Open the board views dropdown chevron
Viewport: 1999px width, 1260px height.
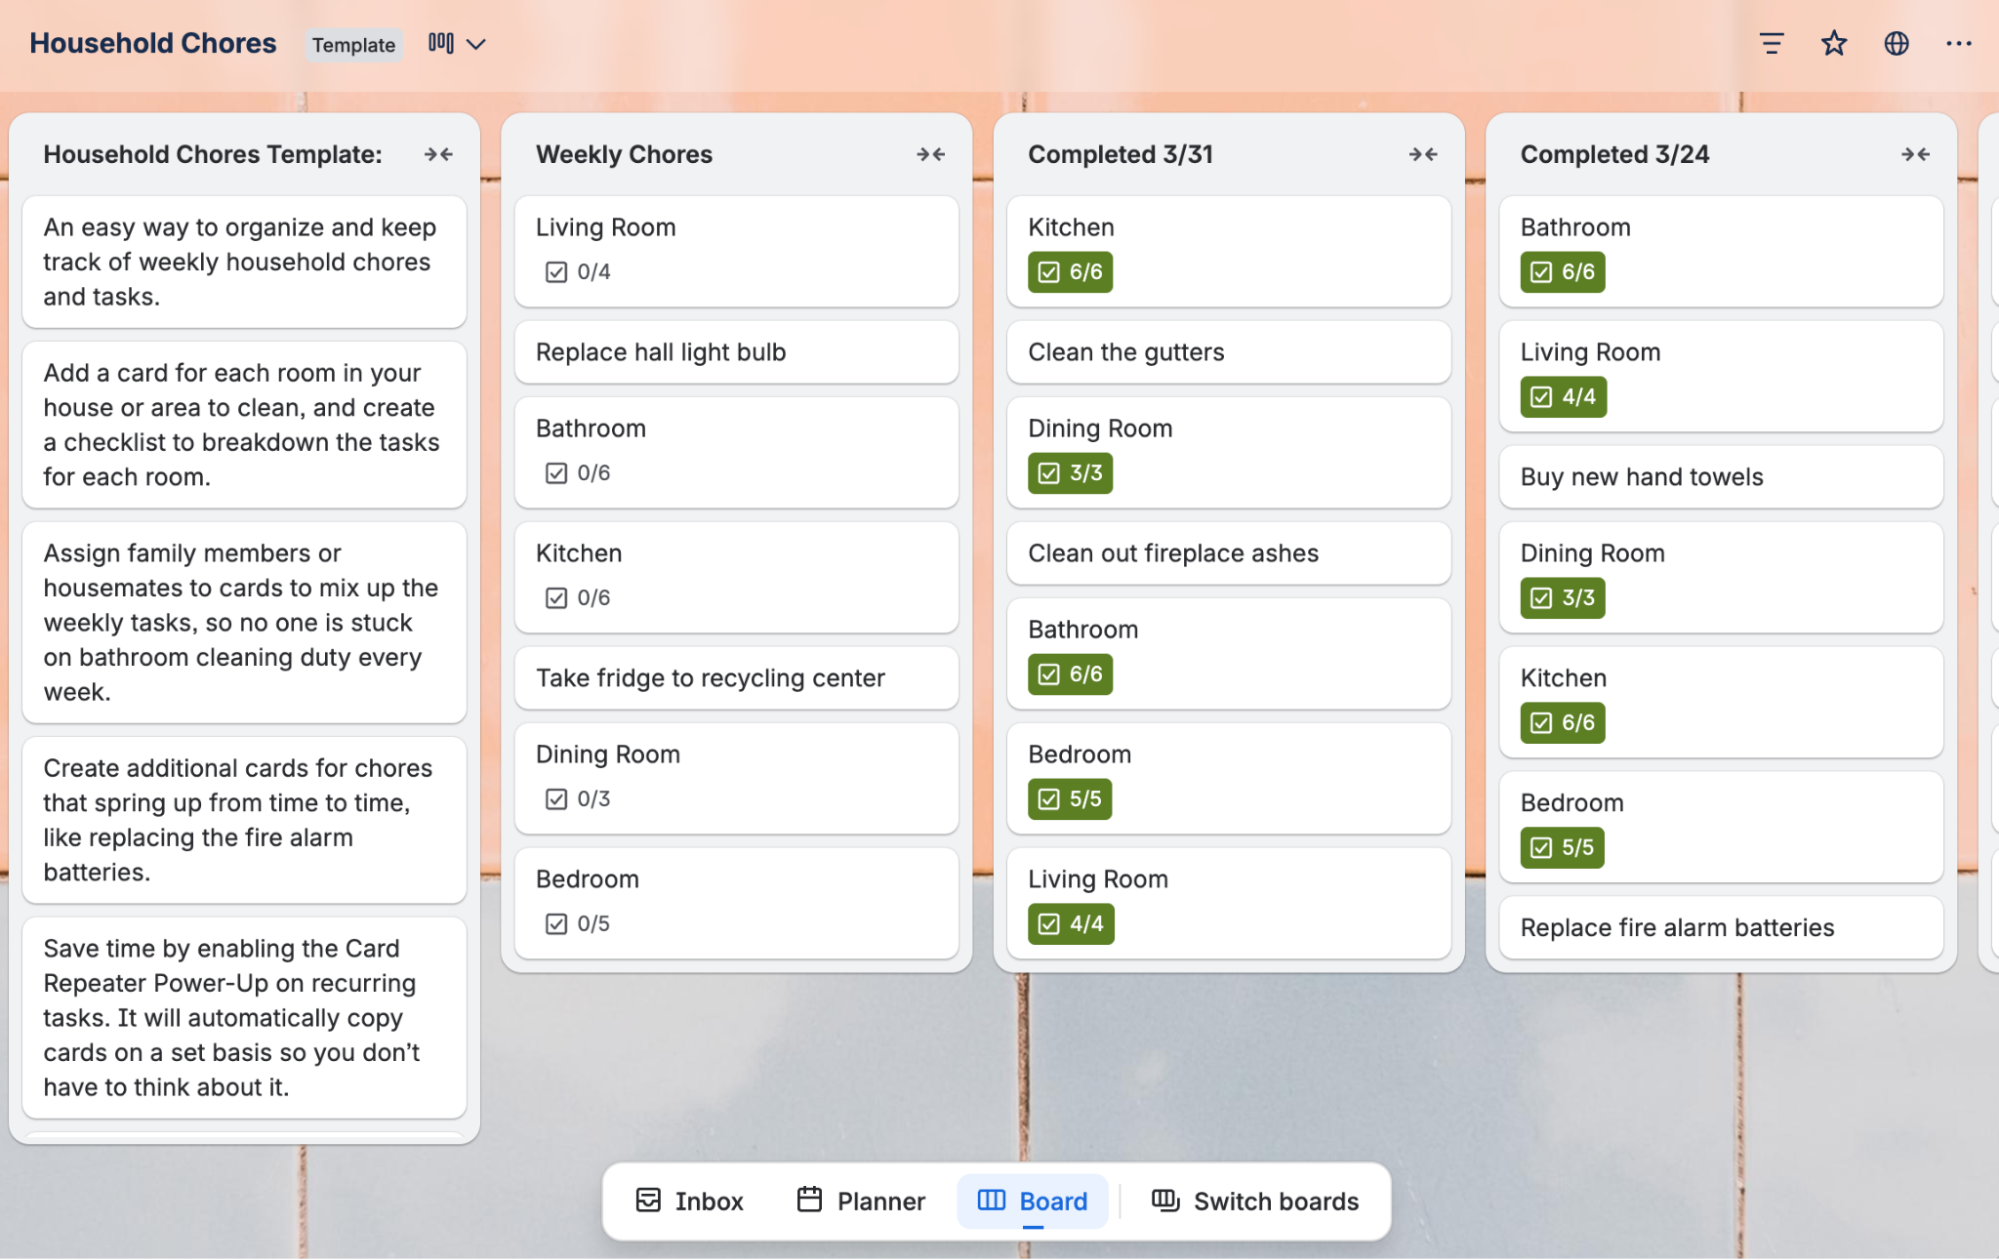(x=478, y=44)
